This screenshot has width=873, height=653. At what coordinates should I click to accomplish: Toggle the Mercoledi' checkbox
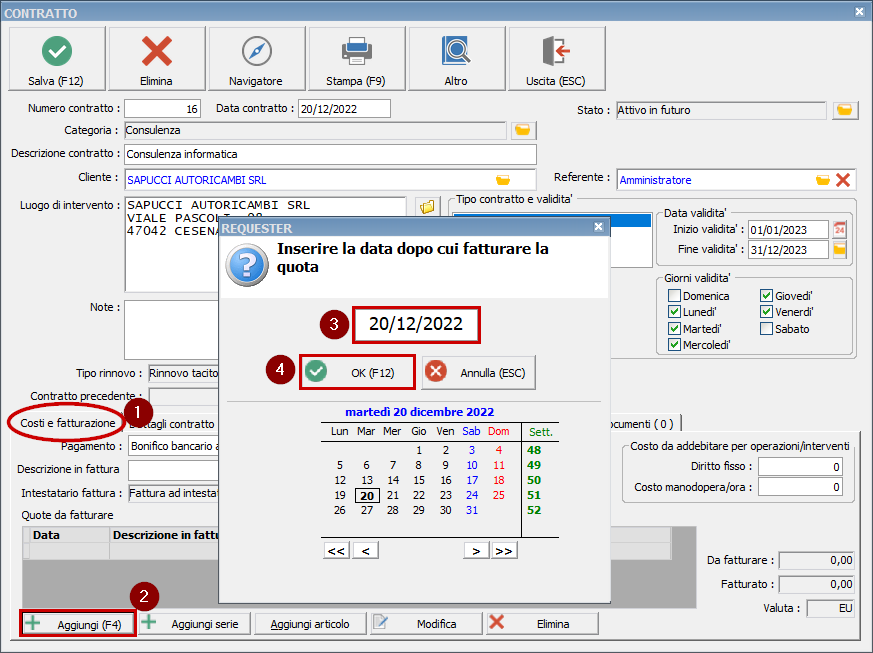coord(674,345)
